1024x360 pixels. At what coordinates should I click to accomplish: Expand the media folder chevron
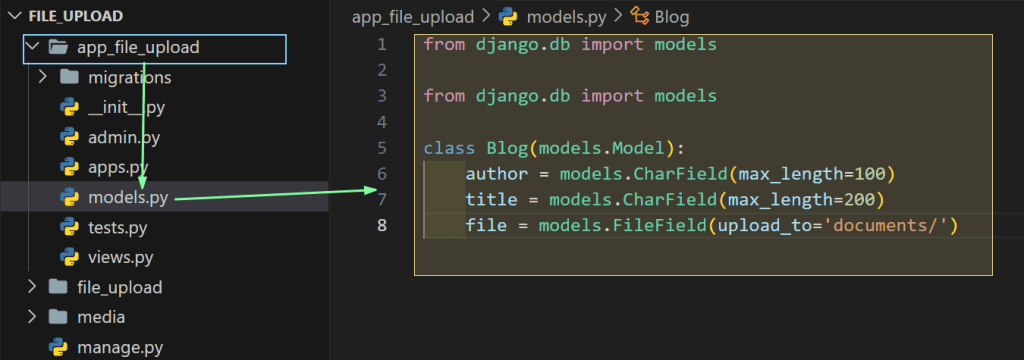31,317
